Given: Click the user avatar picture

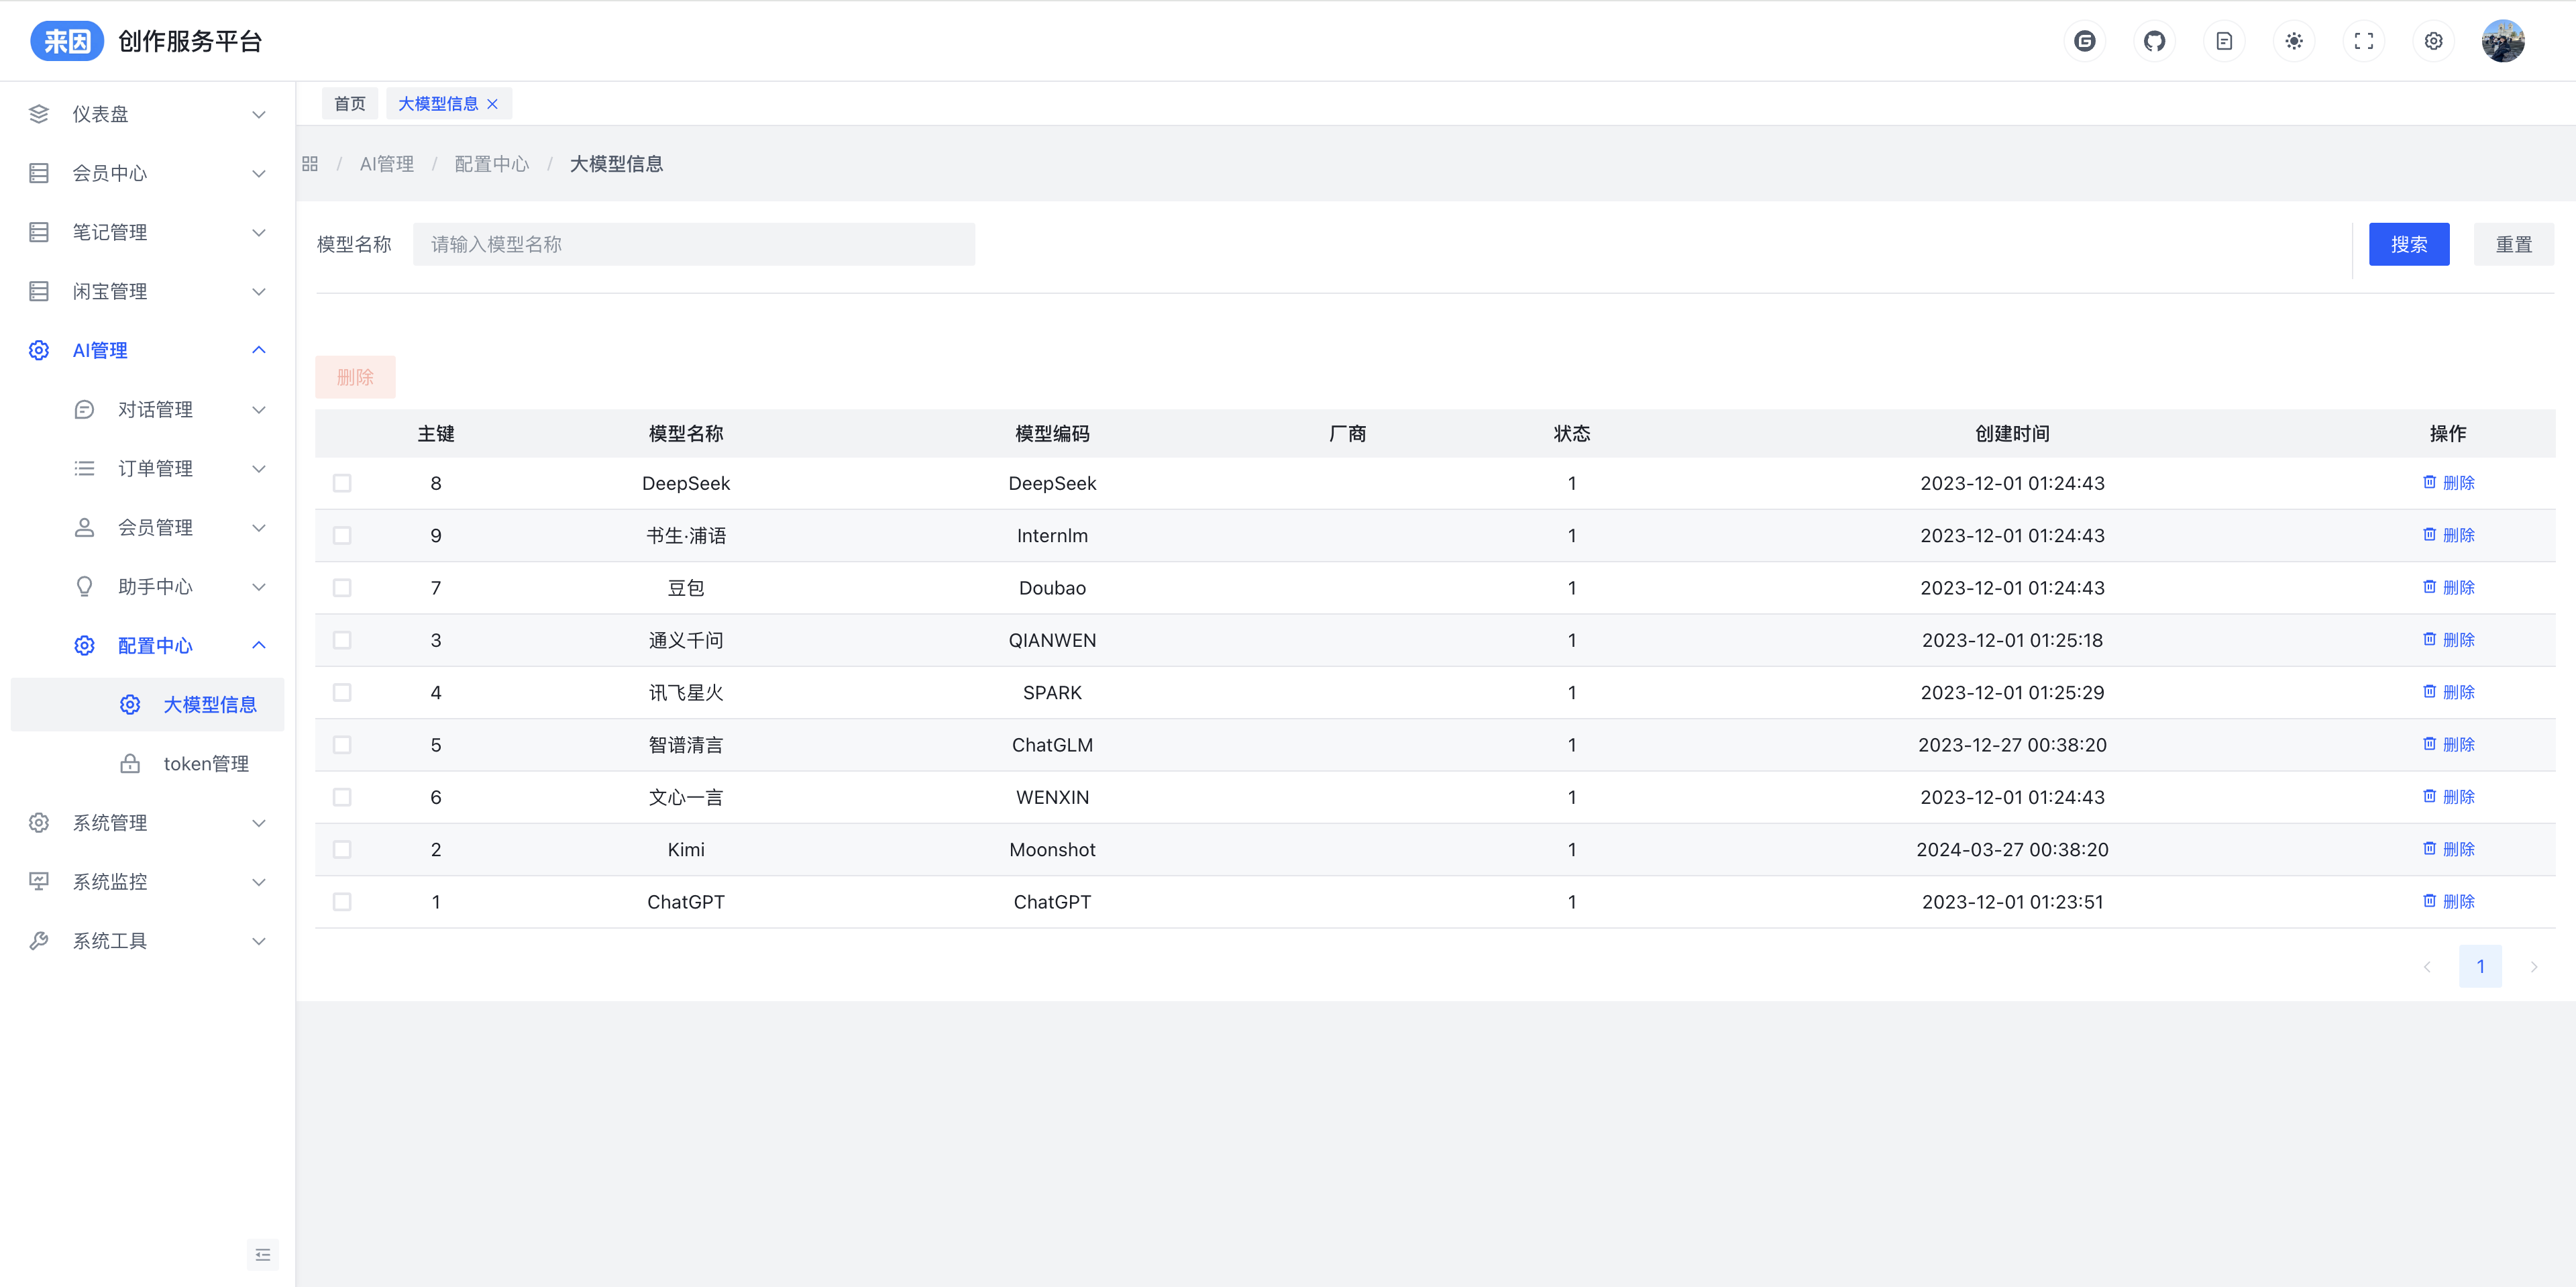Looking at the screenshot, I should [2503, 41].
